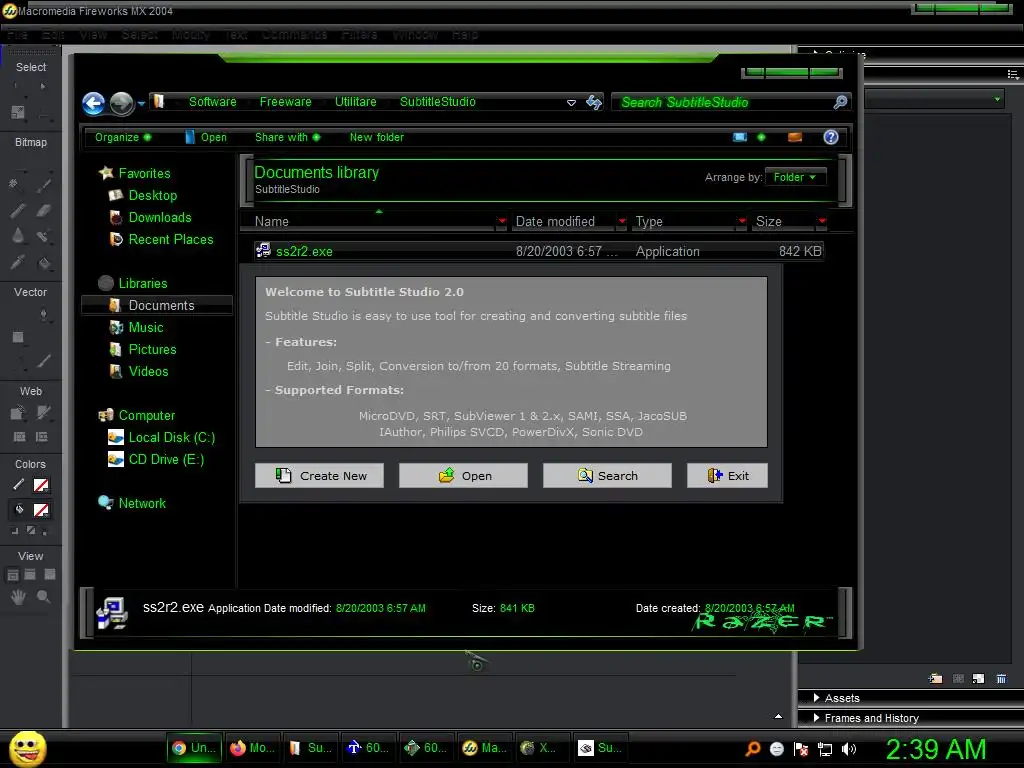The image size is (1024, 768).
Task: Click the Search button in Subtitle Studio
Action: click(x=607, y=475)
